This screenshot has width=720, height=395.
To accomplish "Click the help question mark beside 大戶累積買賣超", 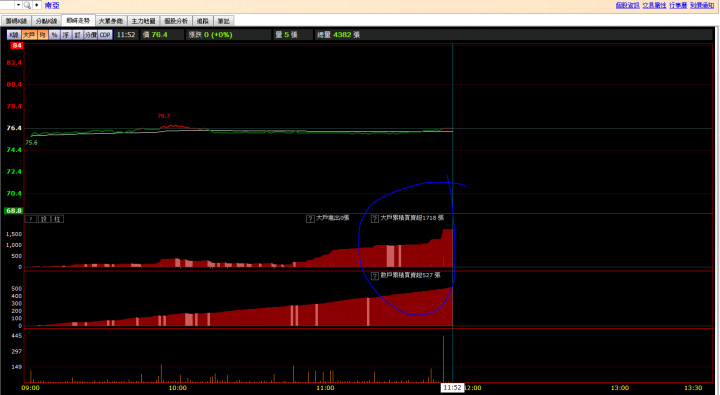I will coord(375,219).
